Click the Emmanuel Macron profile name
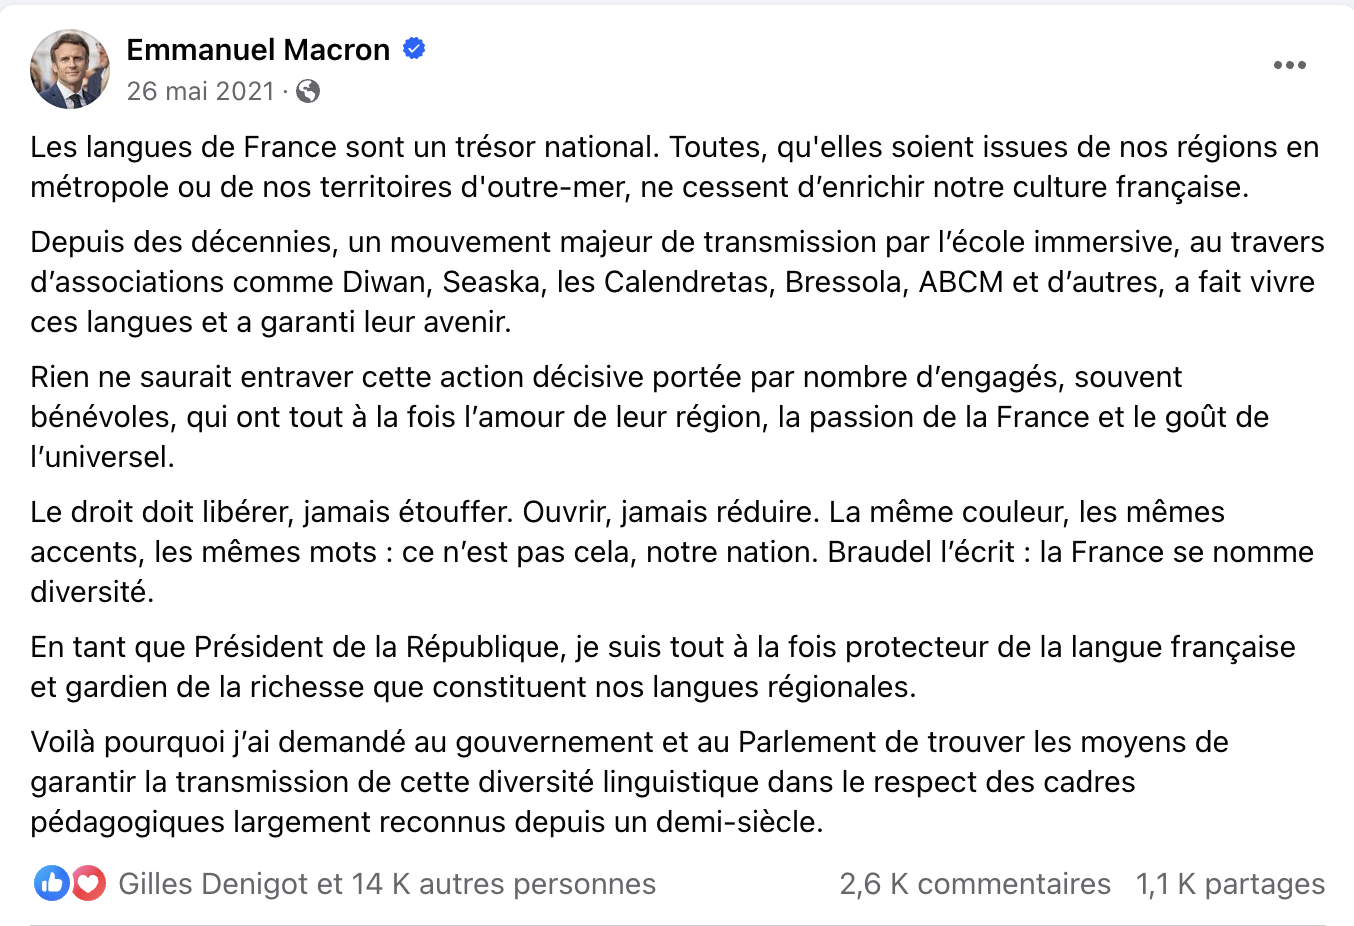Viewport: 1354px width, 926px height. pyautogui.click(x=258, y=50)
